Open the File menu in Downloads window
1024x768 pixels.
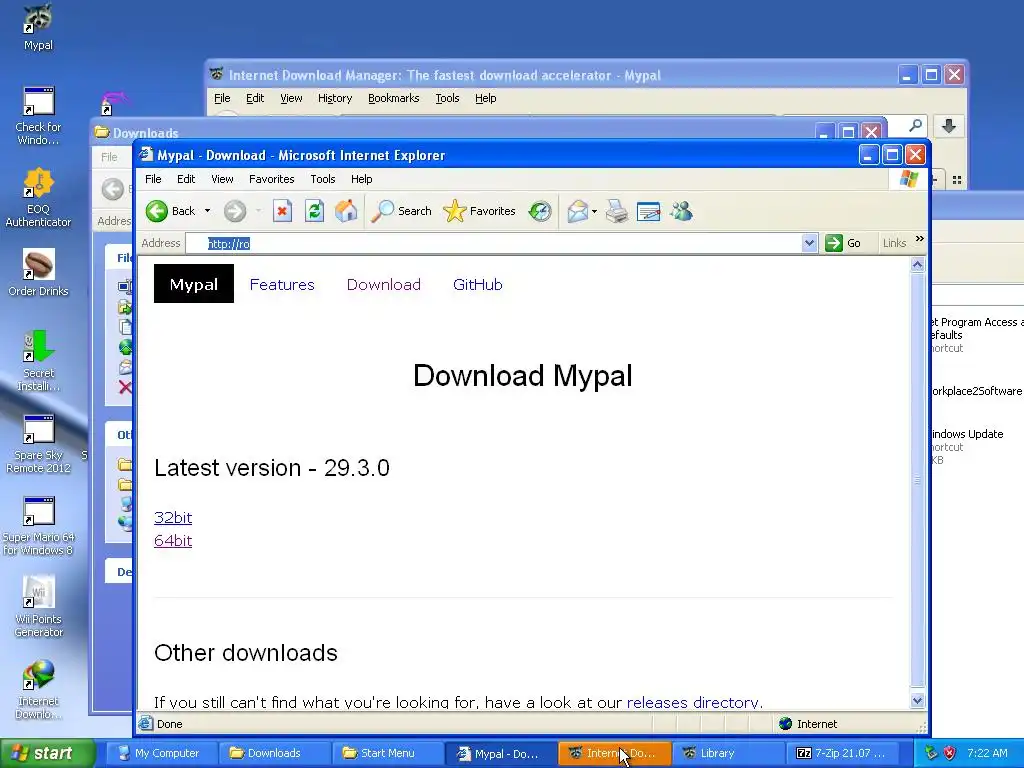tap(109, 157)
